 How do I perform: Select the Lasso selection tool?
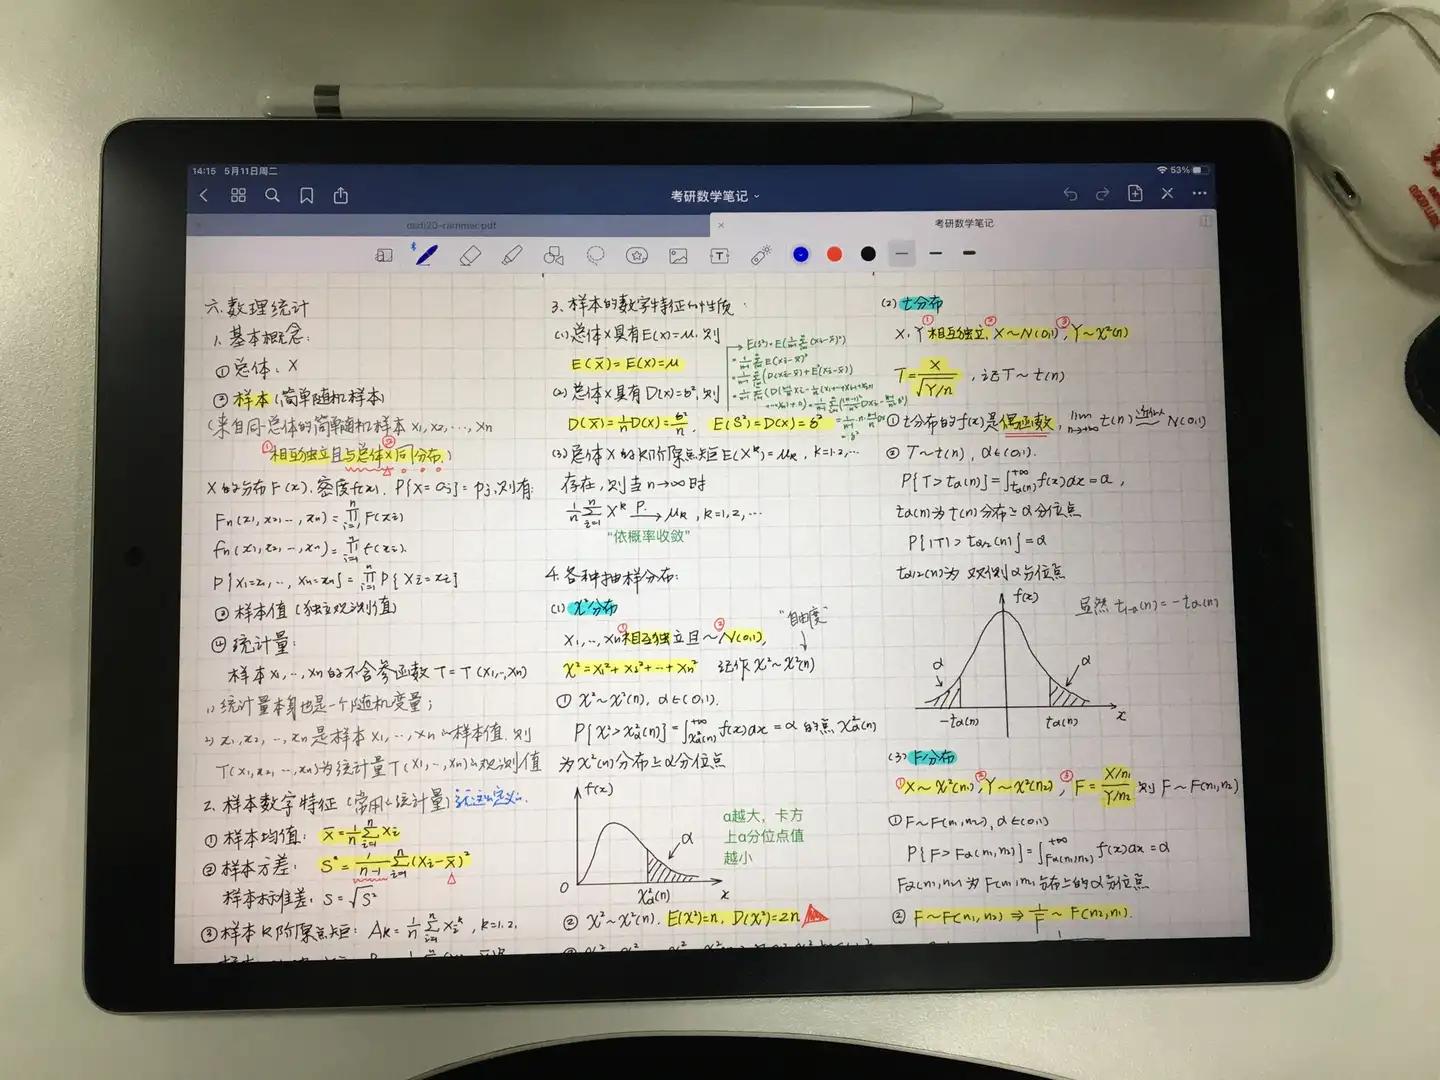[x=595, y=256]
